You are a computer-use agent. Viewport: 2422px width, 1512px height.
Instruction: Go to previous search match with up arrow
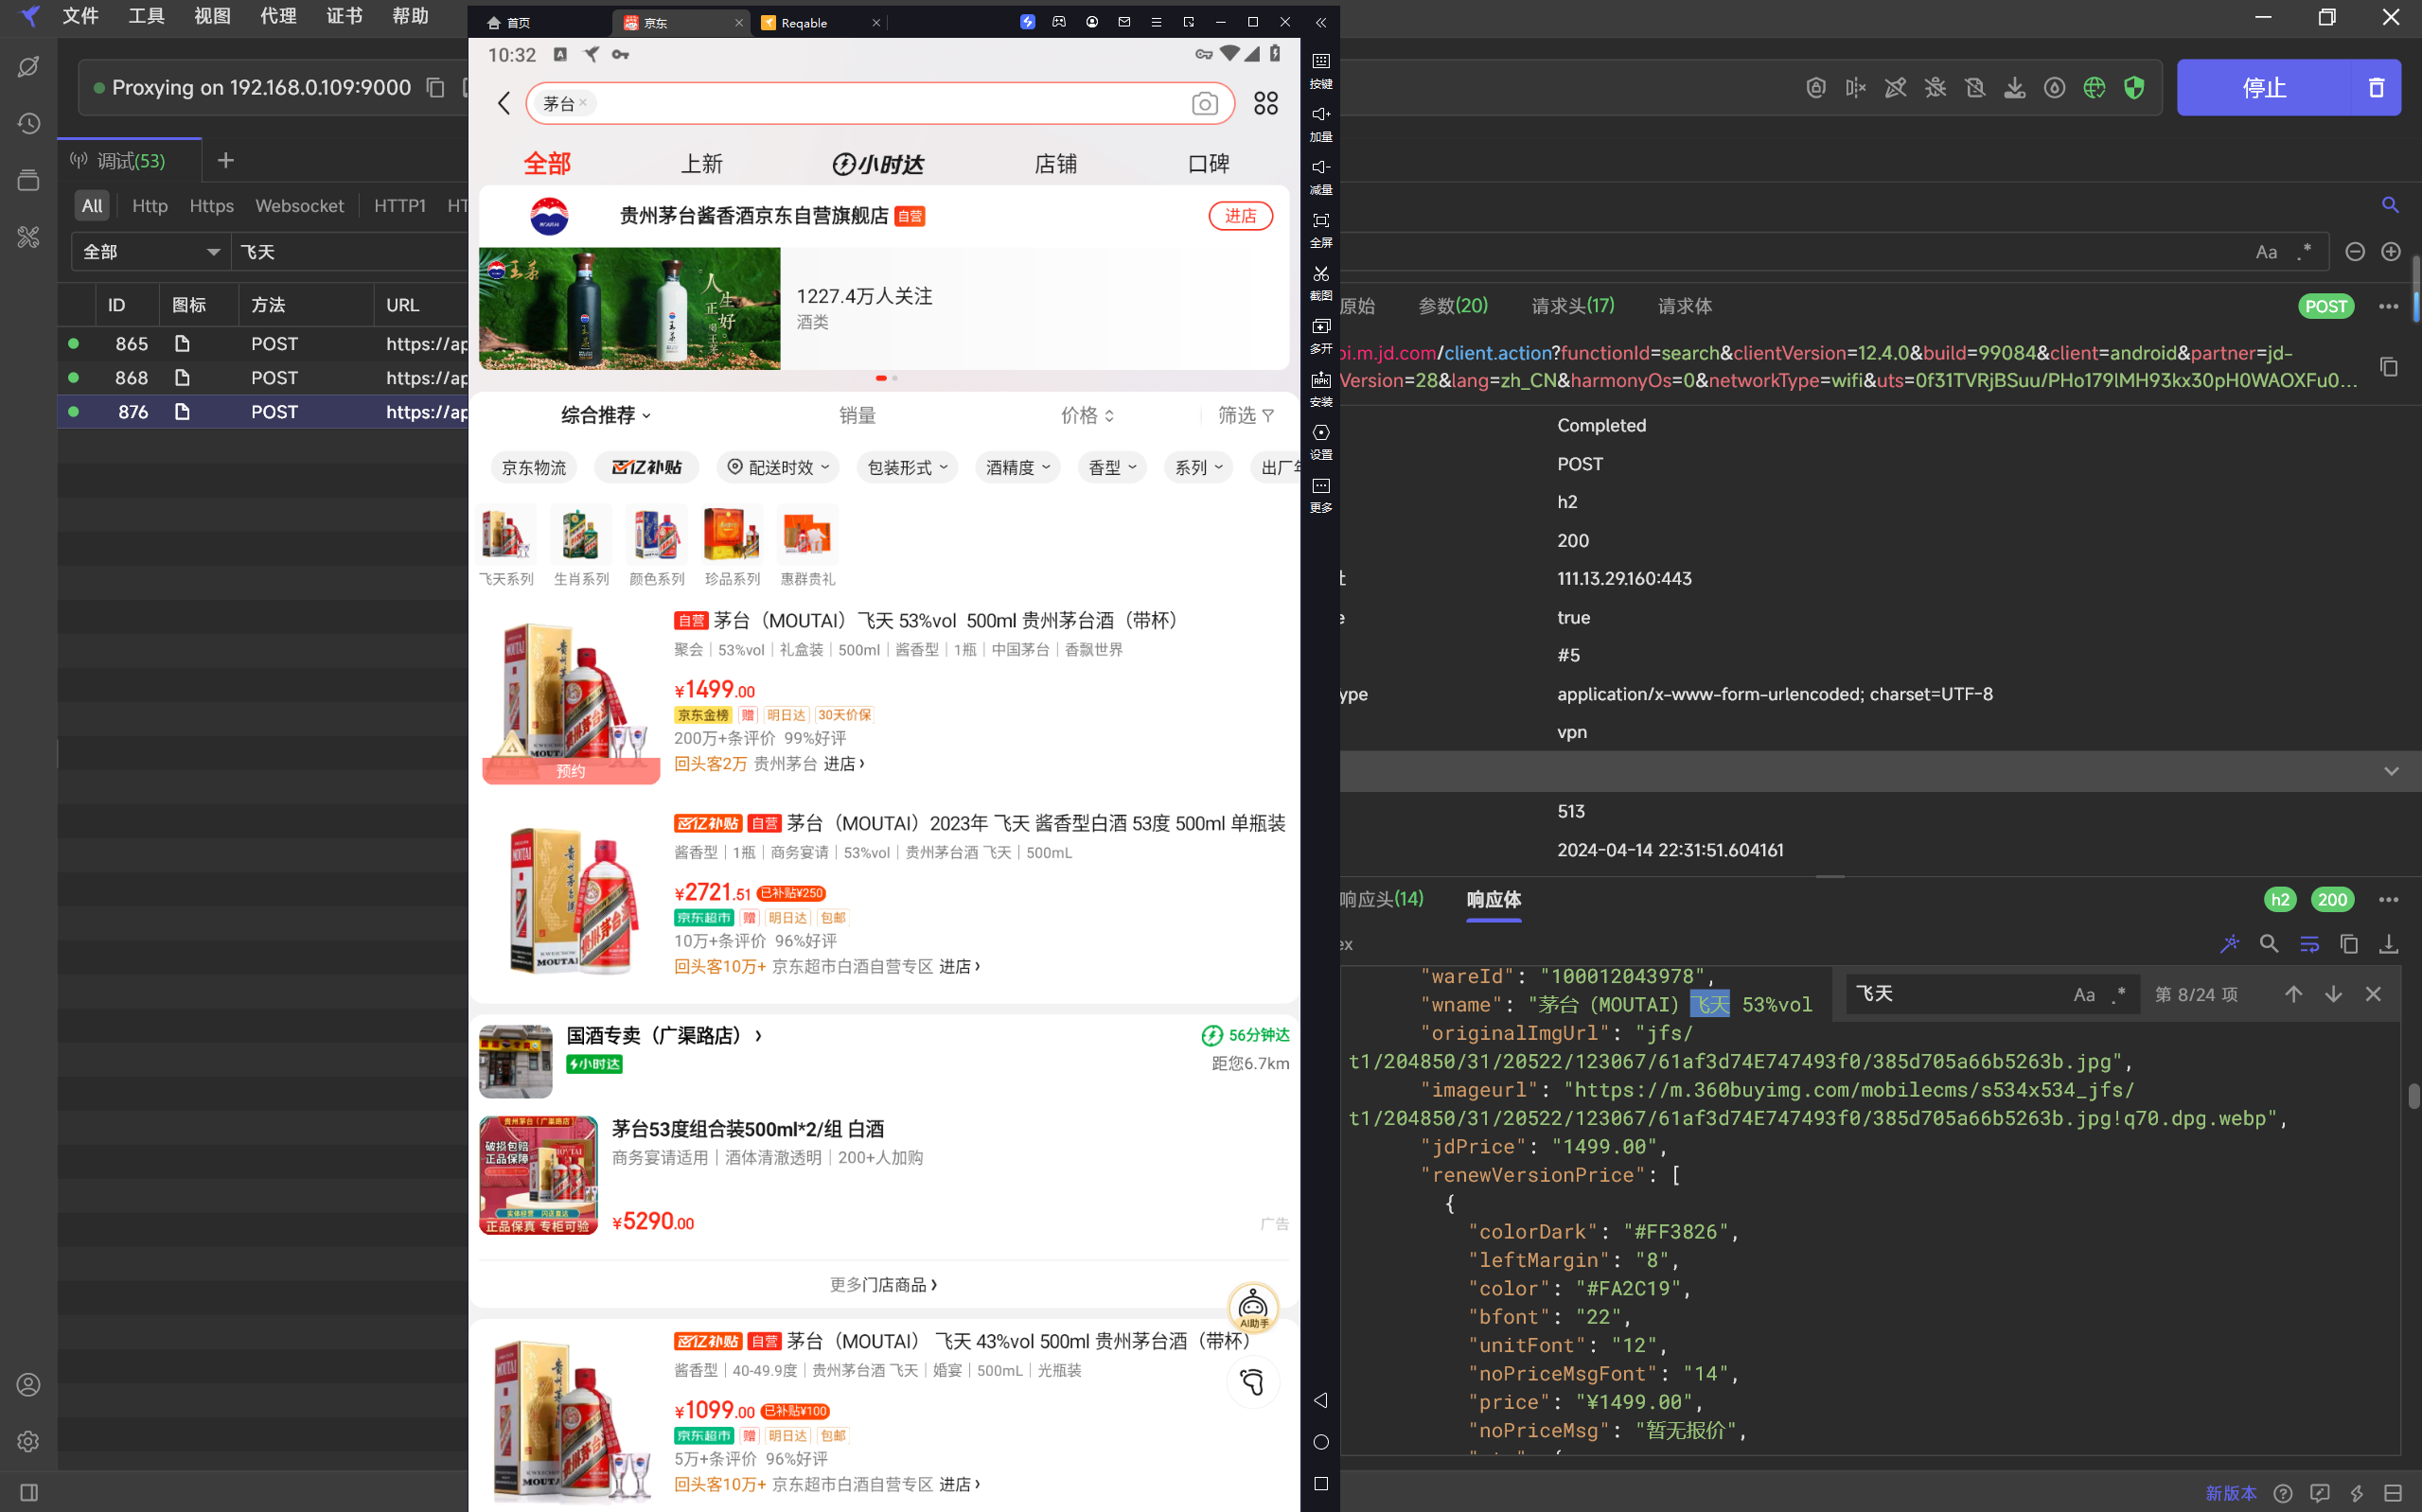[x=2293, y=994]
